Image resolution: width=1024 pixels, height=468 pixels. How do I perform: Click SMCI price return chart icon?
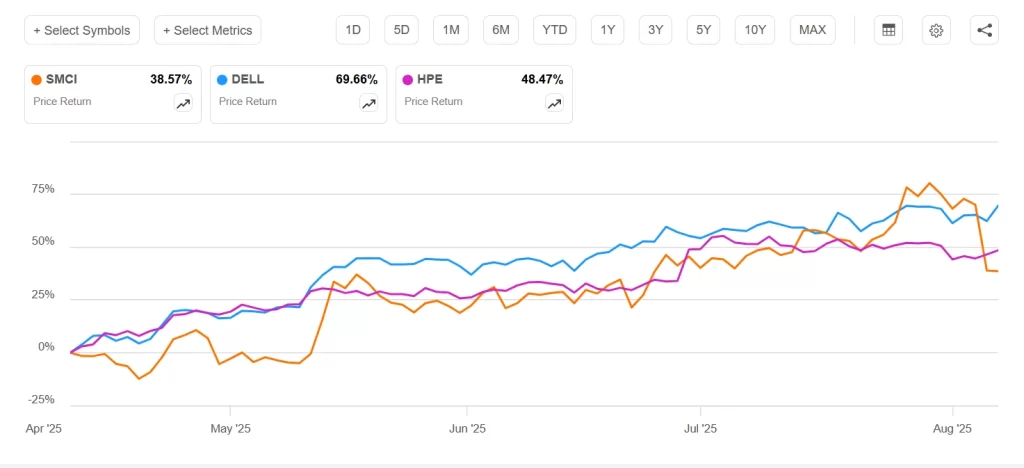183,103
